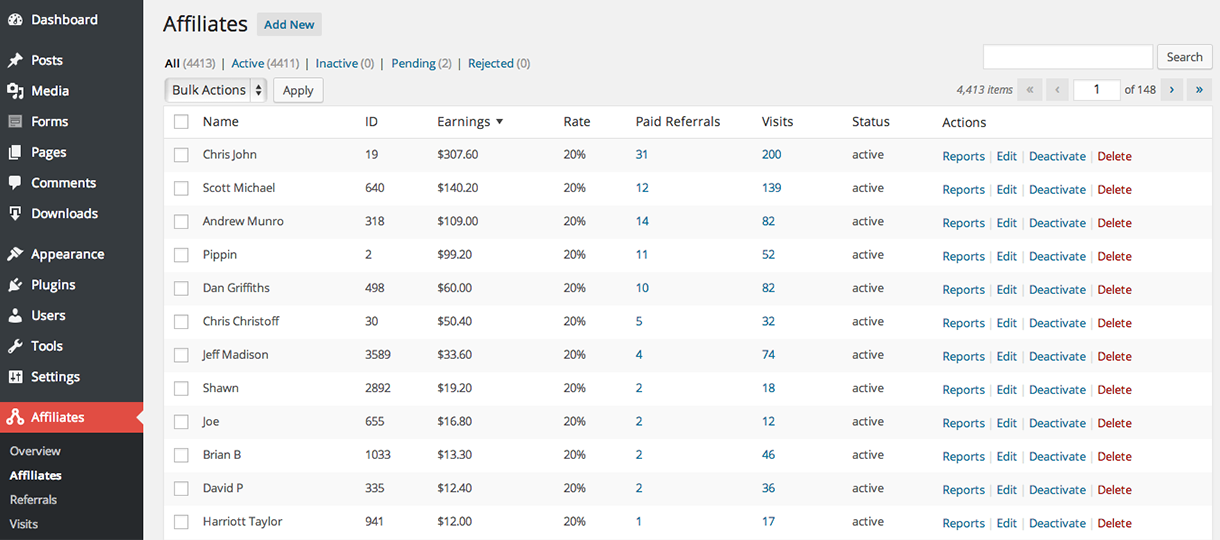
Task: Click the Posts pushpin icon
Action: pyautogui.click(x=15, y=60)
